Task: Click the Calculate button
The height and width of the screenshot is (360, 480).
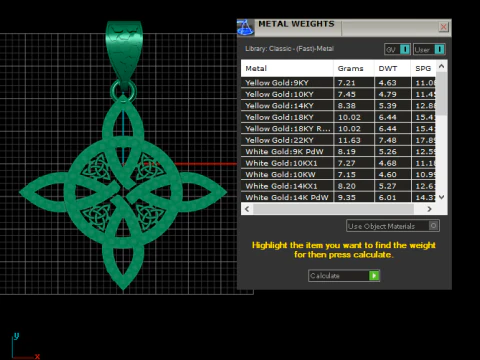Action: pos(344,276)
